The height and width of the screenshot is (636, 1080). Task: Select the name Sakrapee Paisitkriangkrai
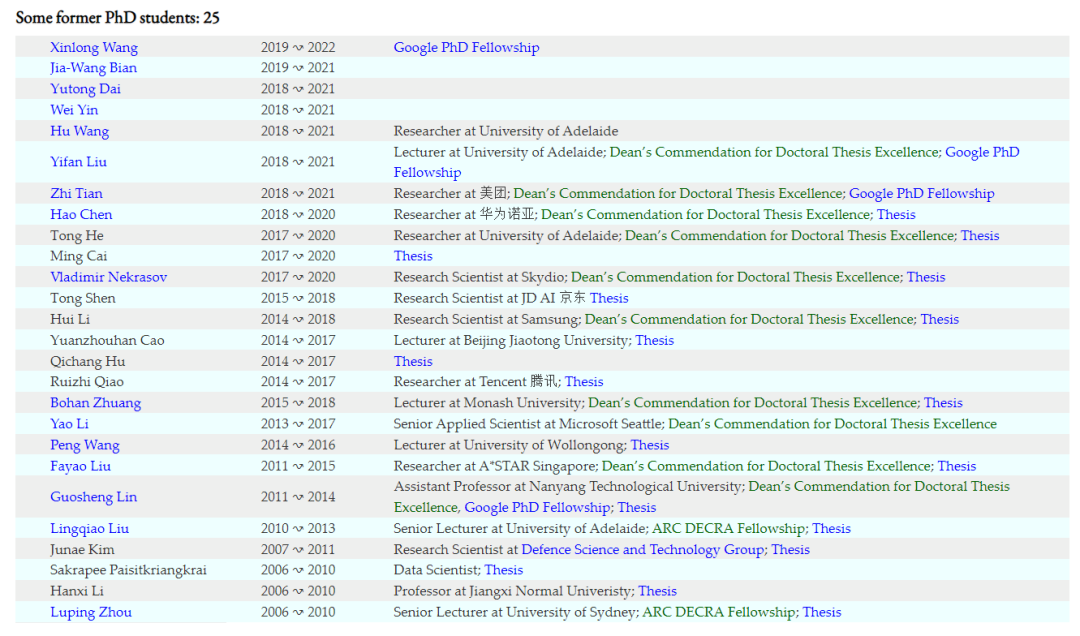128,570
